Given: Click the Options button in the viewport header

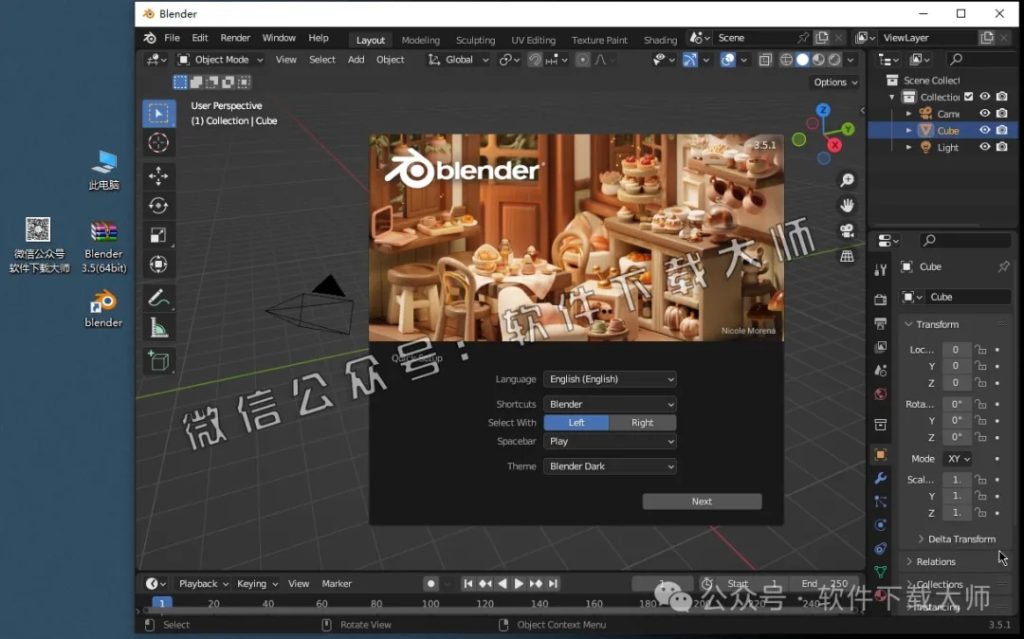Looking at the screenshot, I should [833, 82].
